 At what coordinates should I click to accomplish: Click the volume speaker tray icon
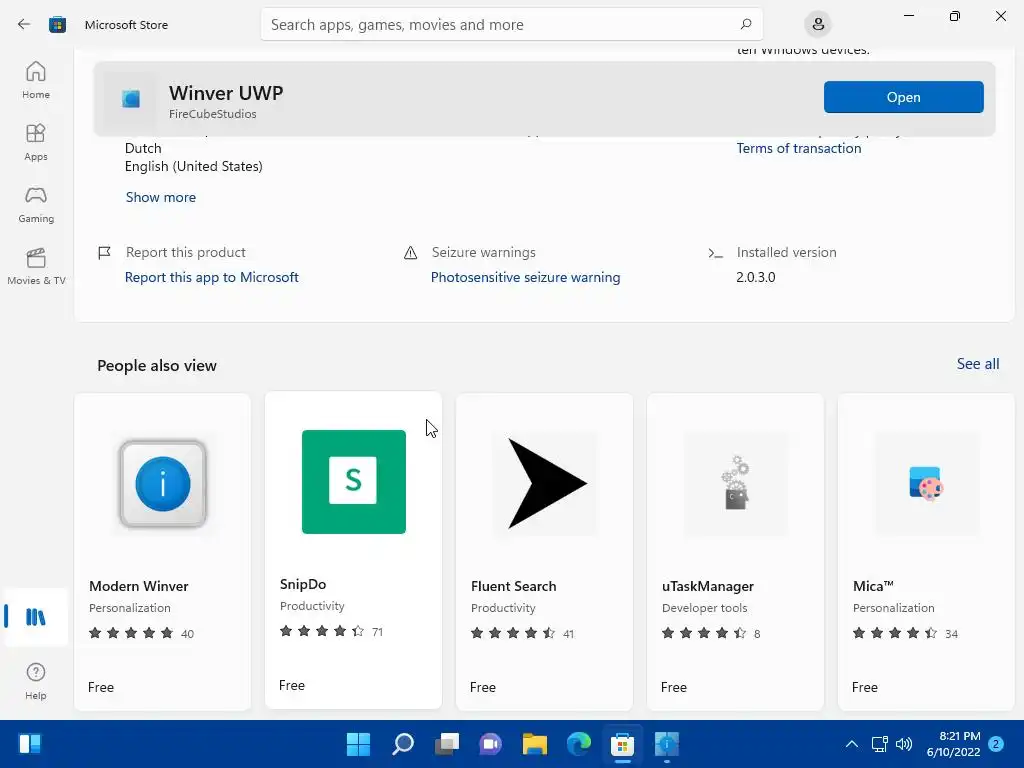pyautogui.click(x=904, y=744)
